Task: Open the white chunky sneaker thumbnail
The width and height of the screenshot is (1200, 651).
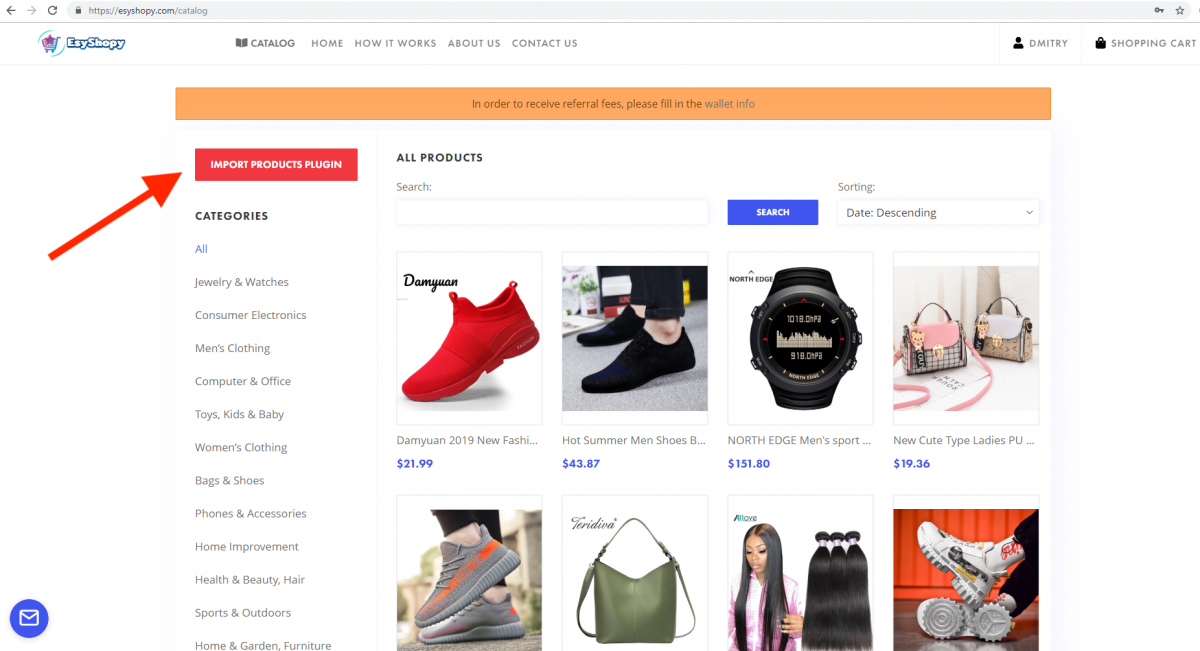Action: (966, 573)
